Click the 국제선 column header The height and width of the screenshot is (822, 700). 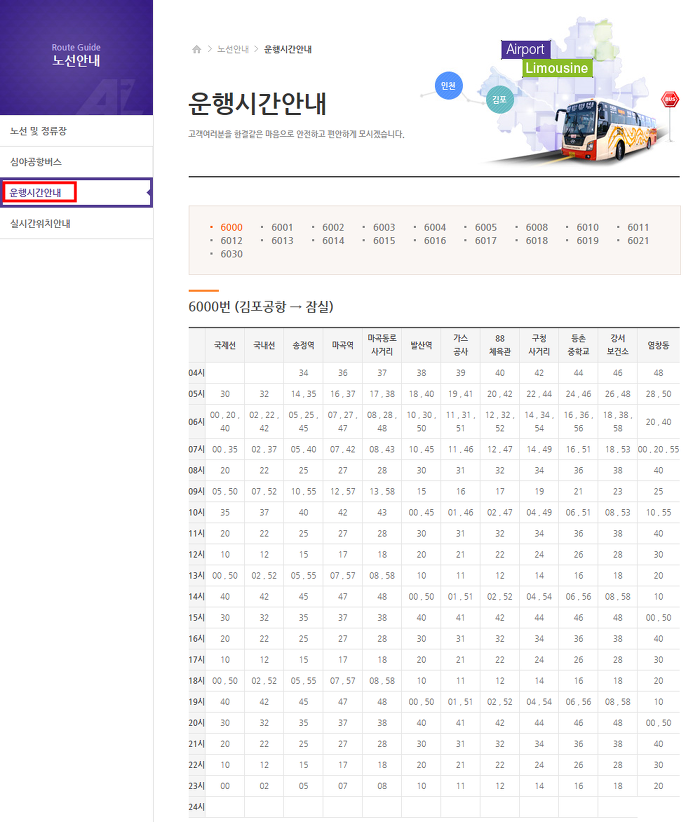click(x=225, y=345)
